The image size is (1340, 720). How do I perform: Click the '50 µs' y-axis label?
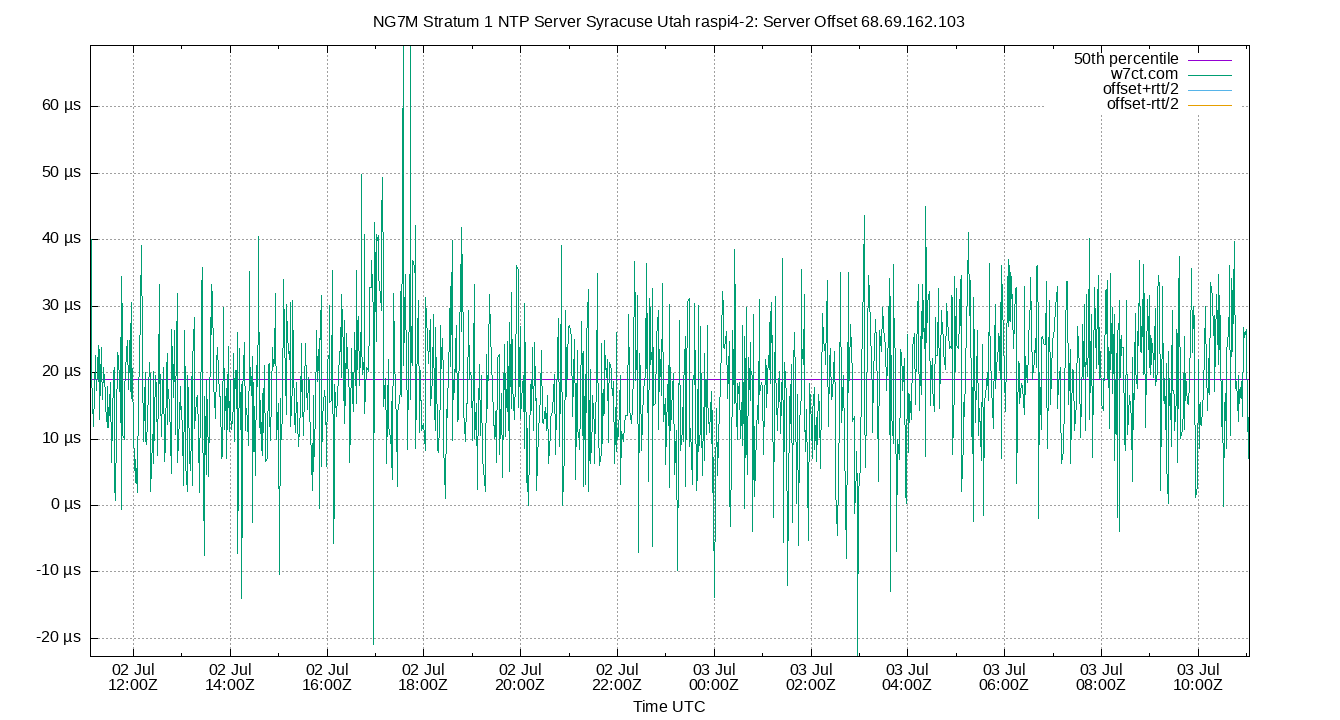(61, 173)
